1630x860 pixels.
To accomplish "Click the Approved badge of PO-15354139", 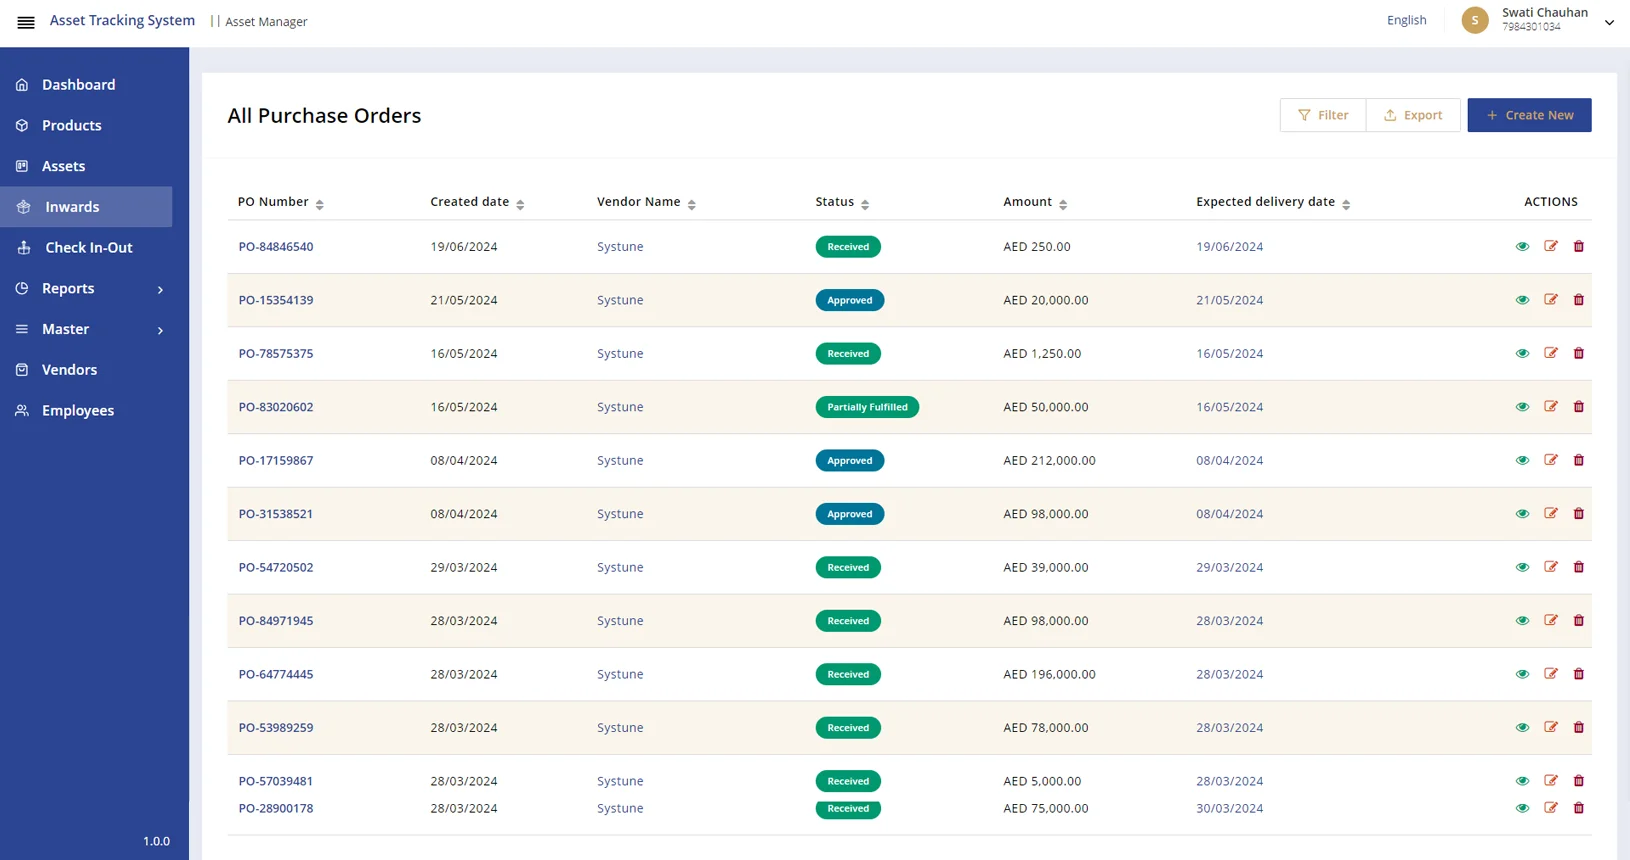I will click(850, 300).
